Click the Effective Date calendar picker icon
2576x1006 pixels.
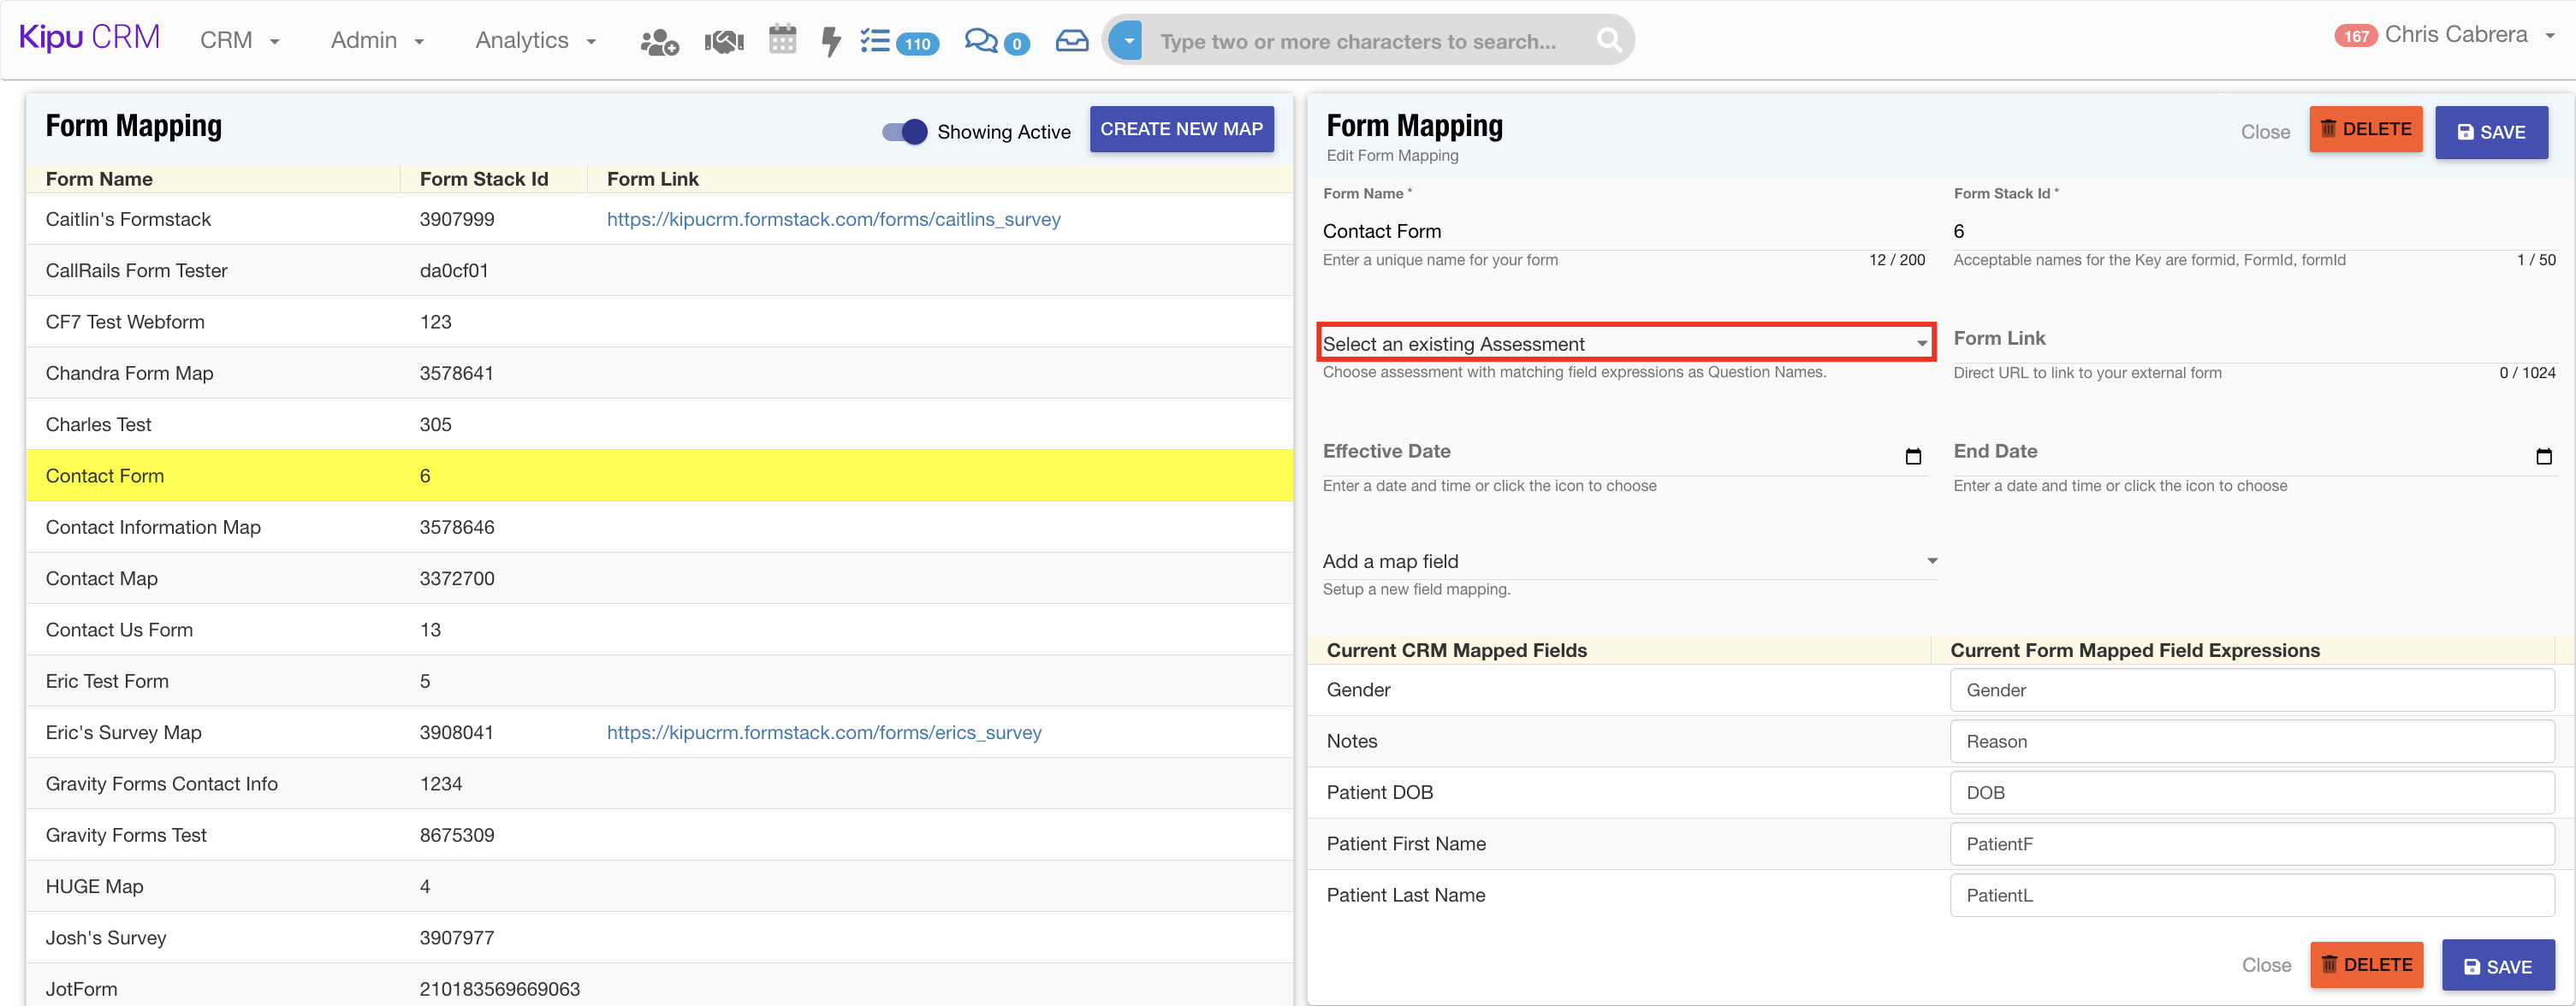(x=1912, y=456)
